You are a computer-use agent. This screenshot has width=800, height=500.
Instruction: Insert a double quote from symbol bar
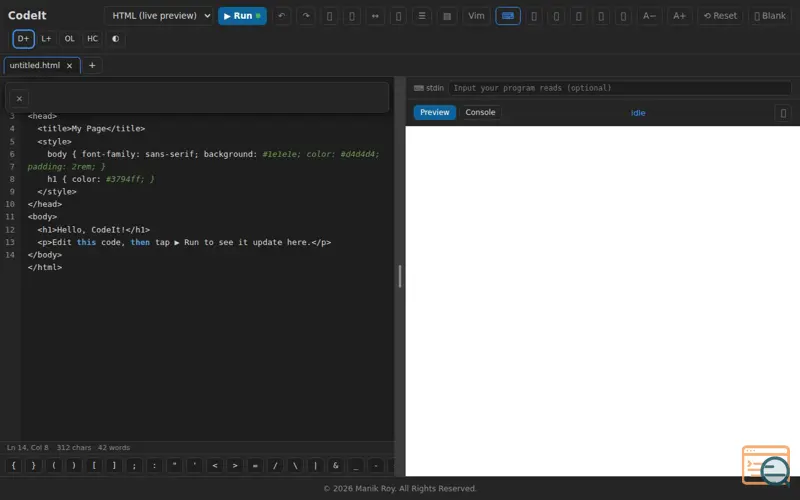[x=174, y=465]
